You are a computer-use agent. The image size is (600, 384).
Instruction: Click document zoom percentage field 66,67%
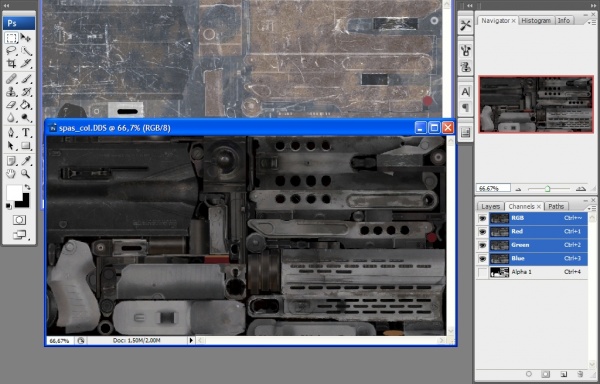[60, 340]
